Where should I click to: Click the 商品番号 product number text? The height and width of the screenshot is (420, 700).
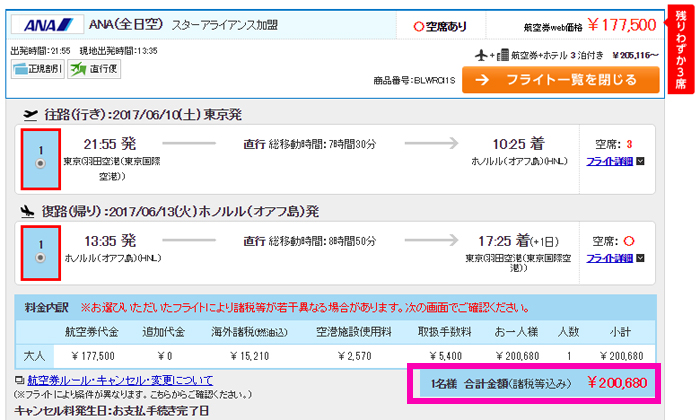pos(414,80)
